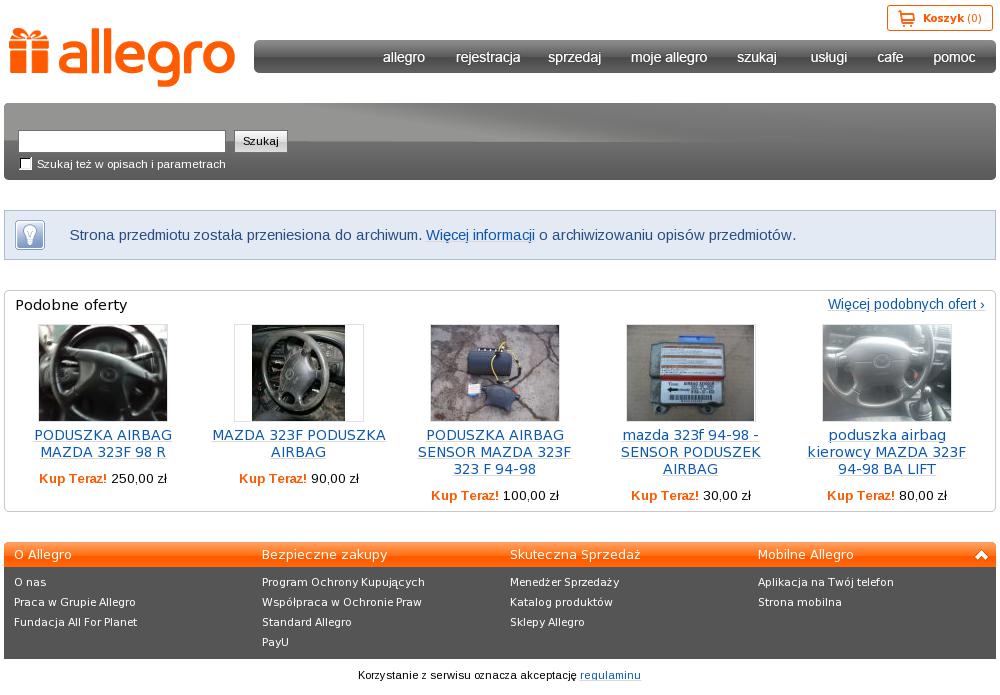The image size is (1000, 695).
Task: Click the 80,00 zł price
Action: [x=923, y=496]
